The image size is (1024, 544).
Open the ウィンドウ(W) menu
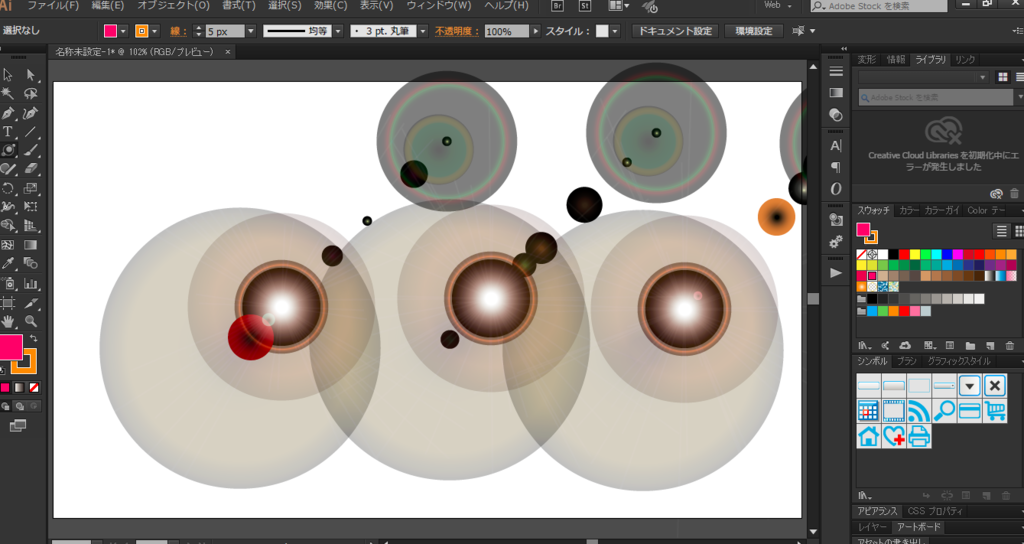pos(439,5)
